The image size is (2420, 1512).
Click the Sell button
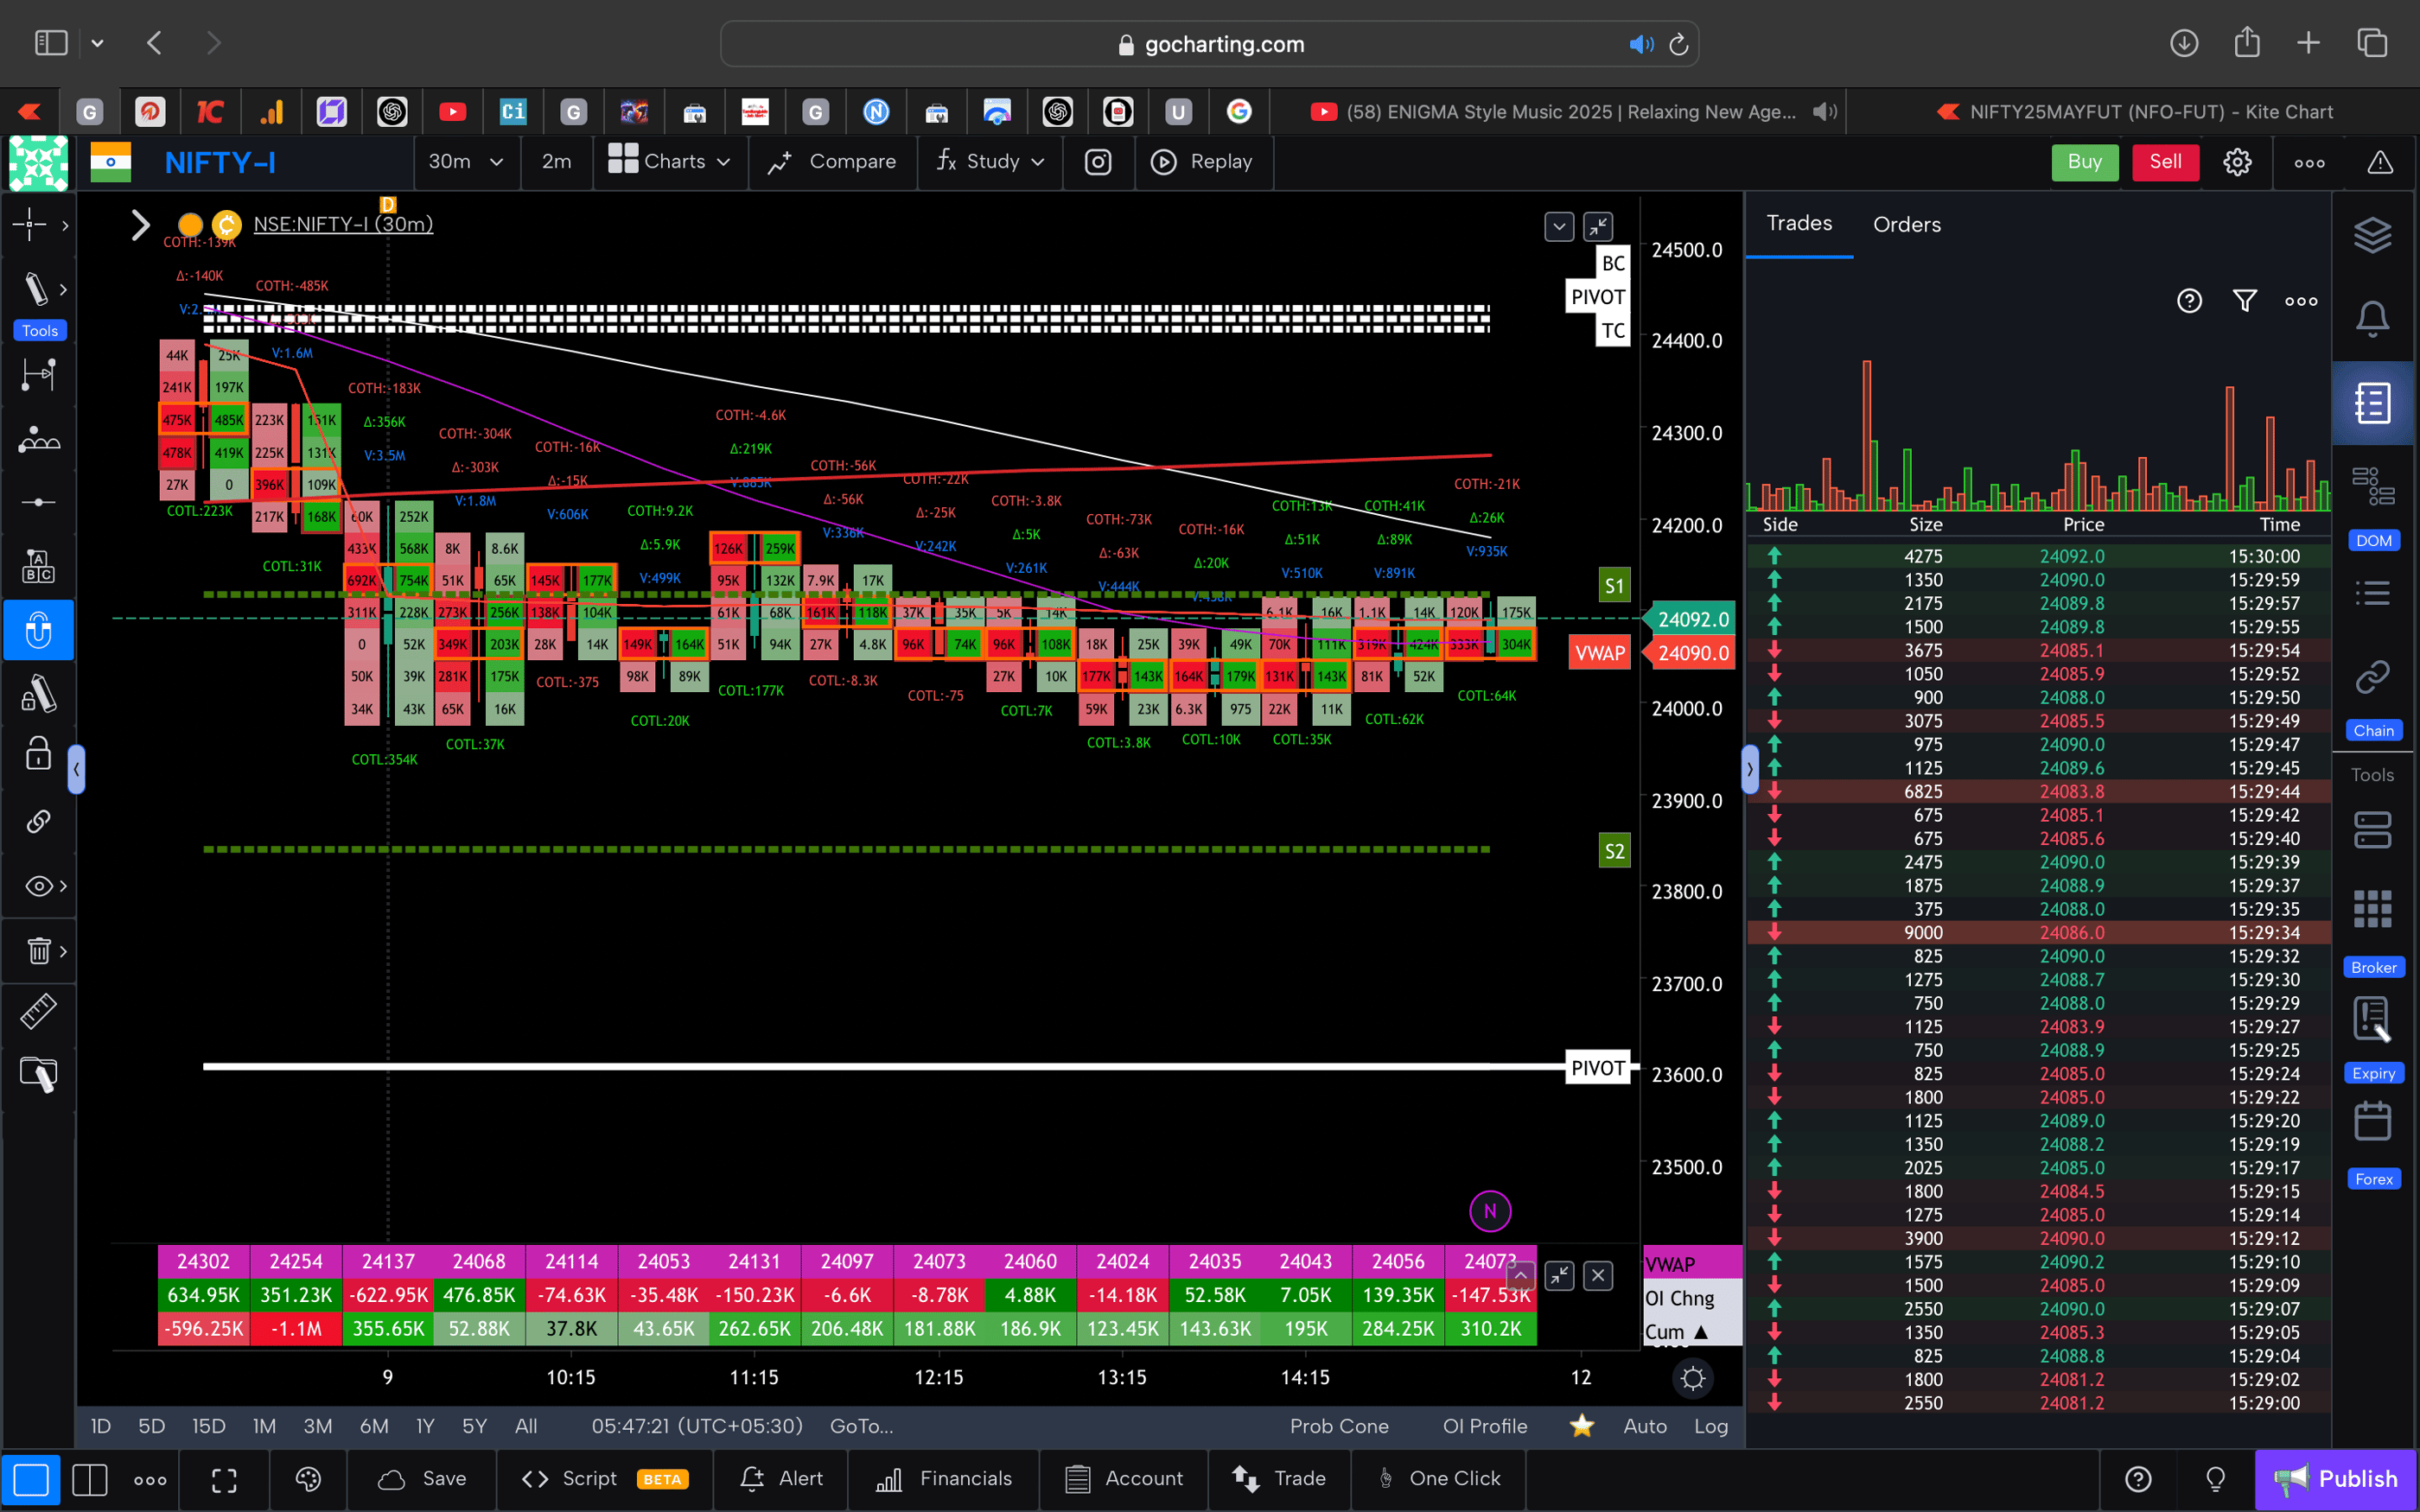click(x=2164, y=161)
